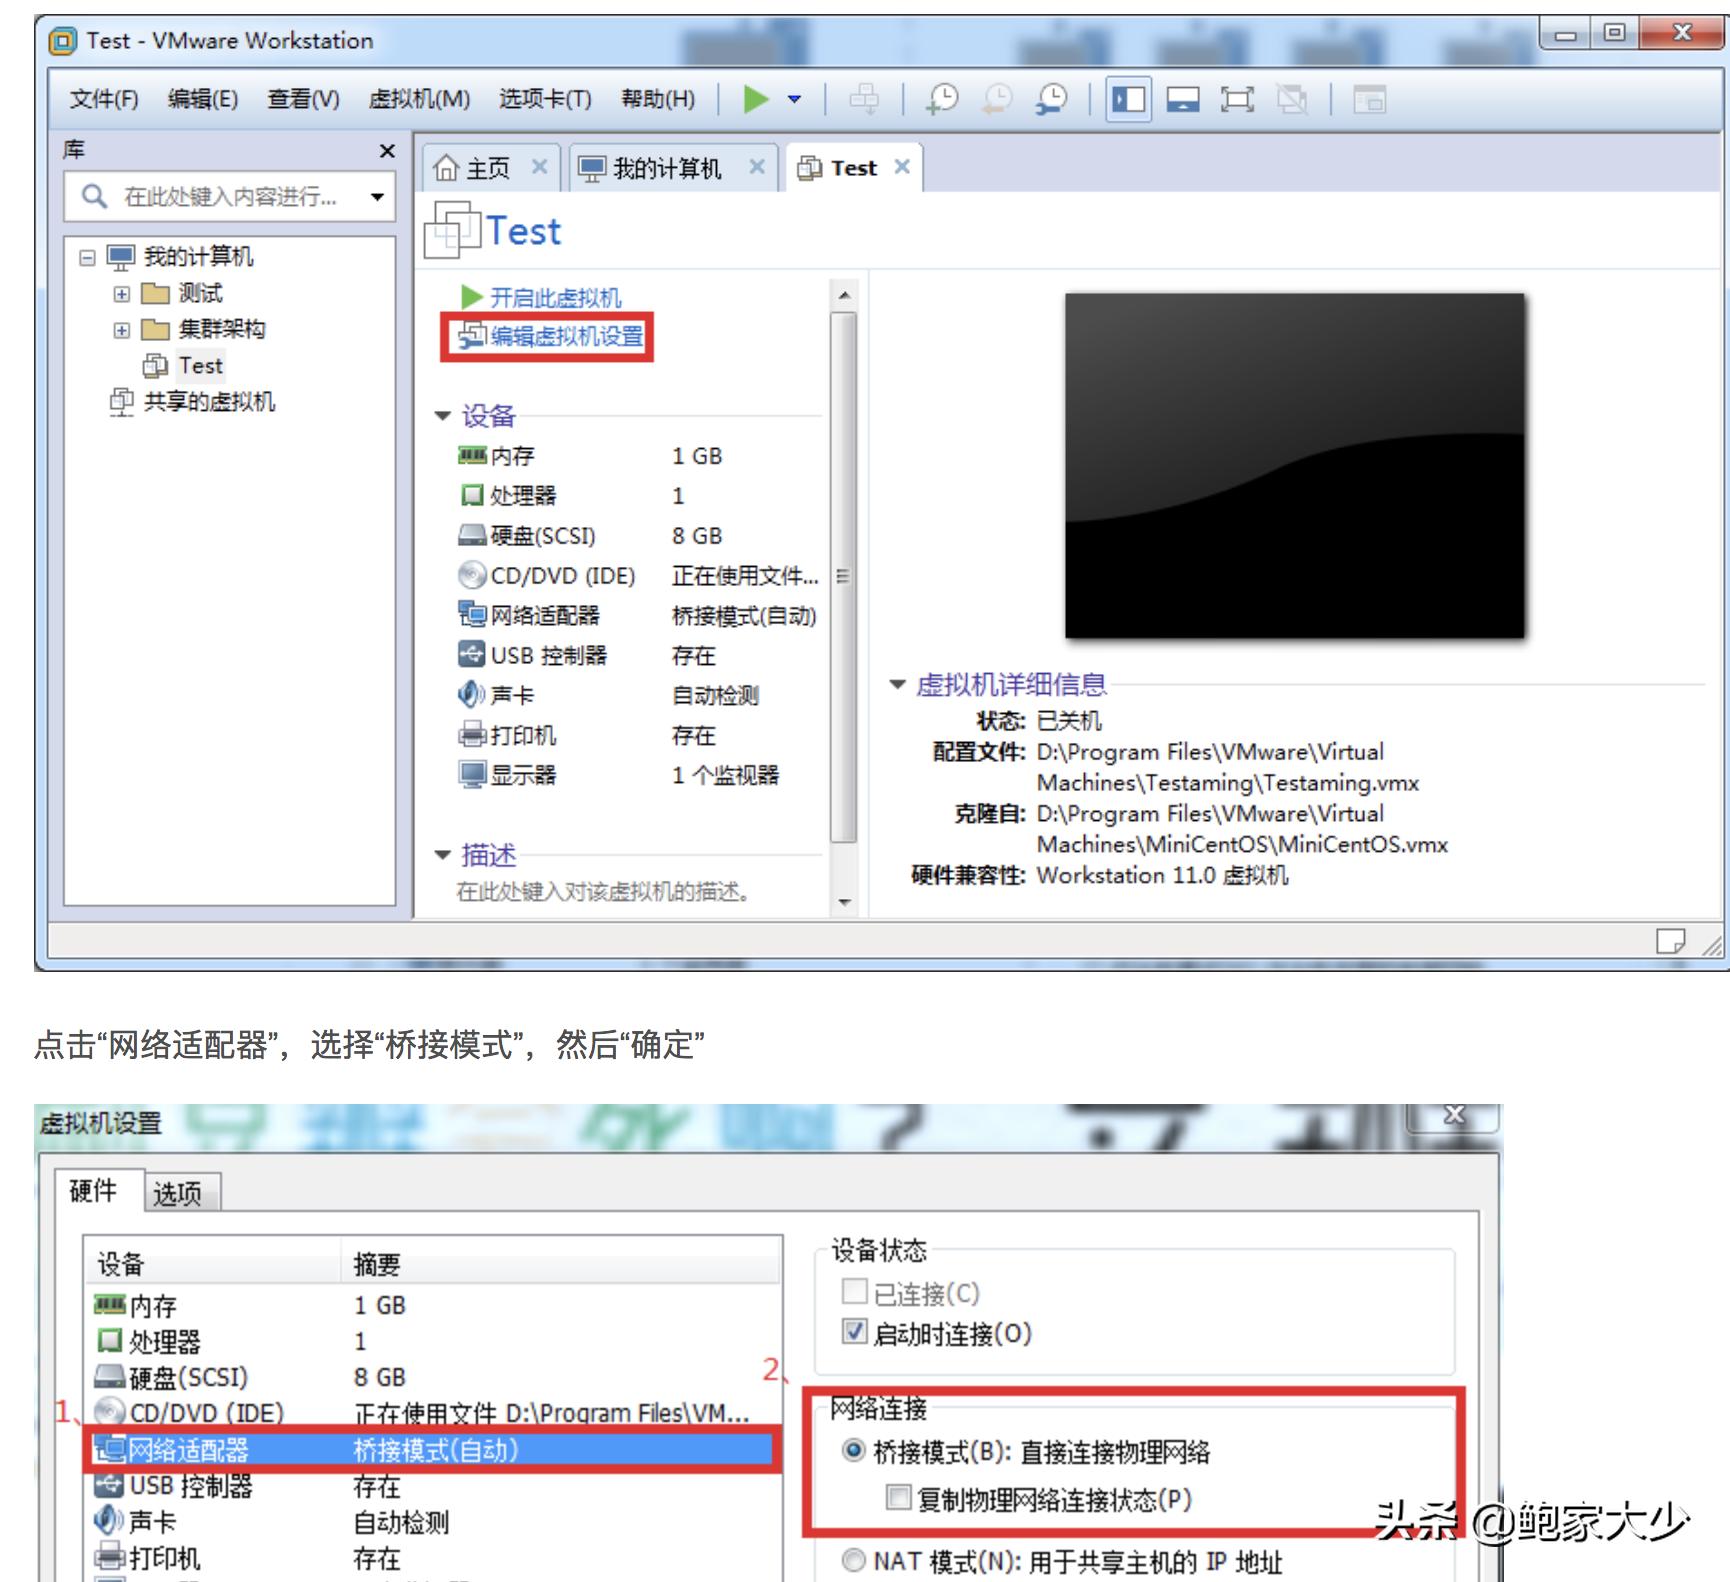Screen dimensions: 1730x1582
Task: Show the thumbnail bar via toolbar icon
Action: (1181, 100)
